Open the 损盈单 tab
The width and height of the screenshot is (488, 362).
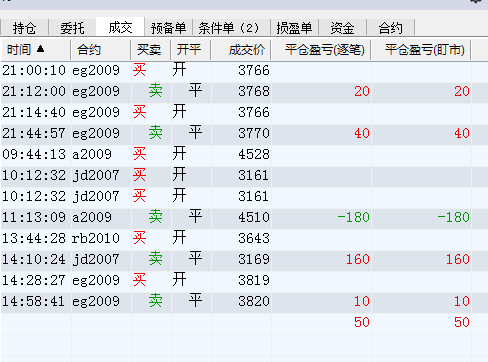pos(294,28)
